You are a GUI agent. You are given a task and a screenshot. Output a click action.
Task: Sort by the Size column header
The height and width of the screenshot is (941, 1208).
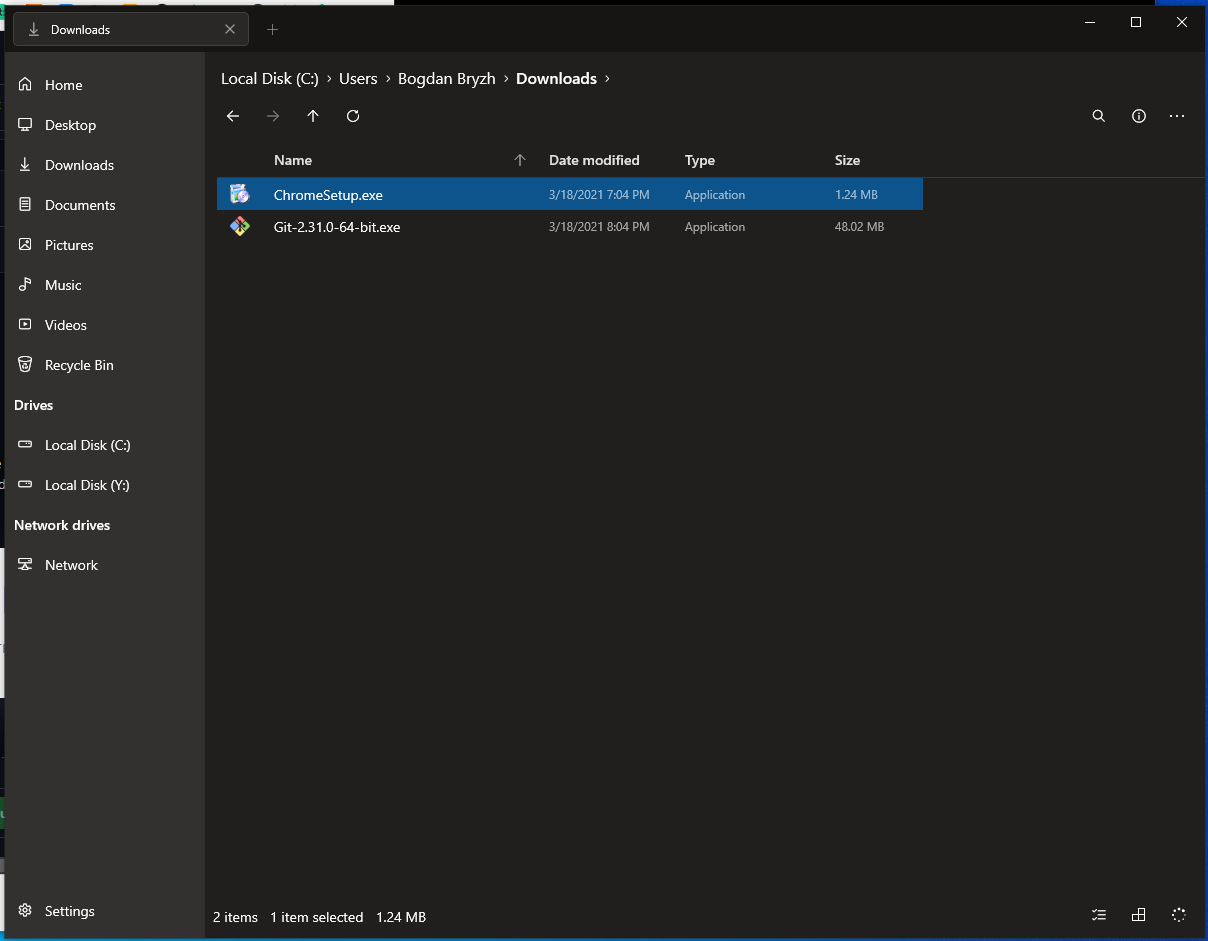847,160
